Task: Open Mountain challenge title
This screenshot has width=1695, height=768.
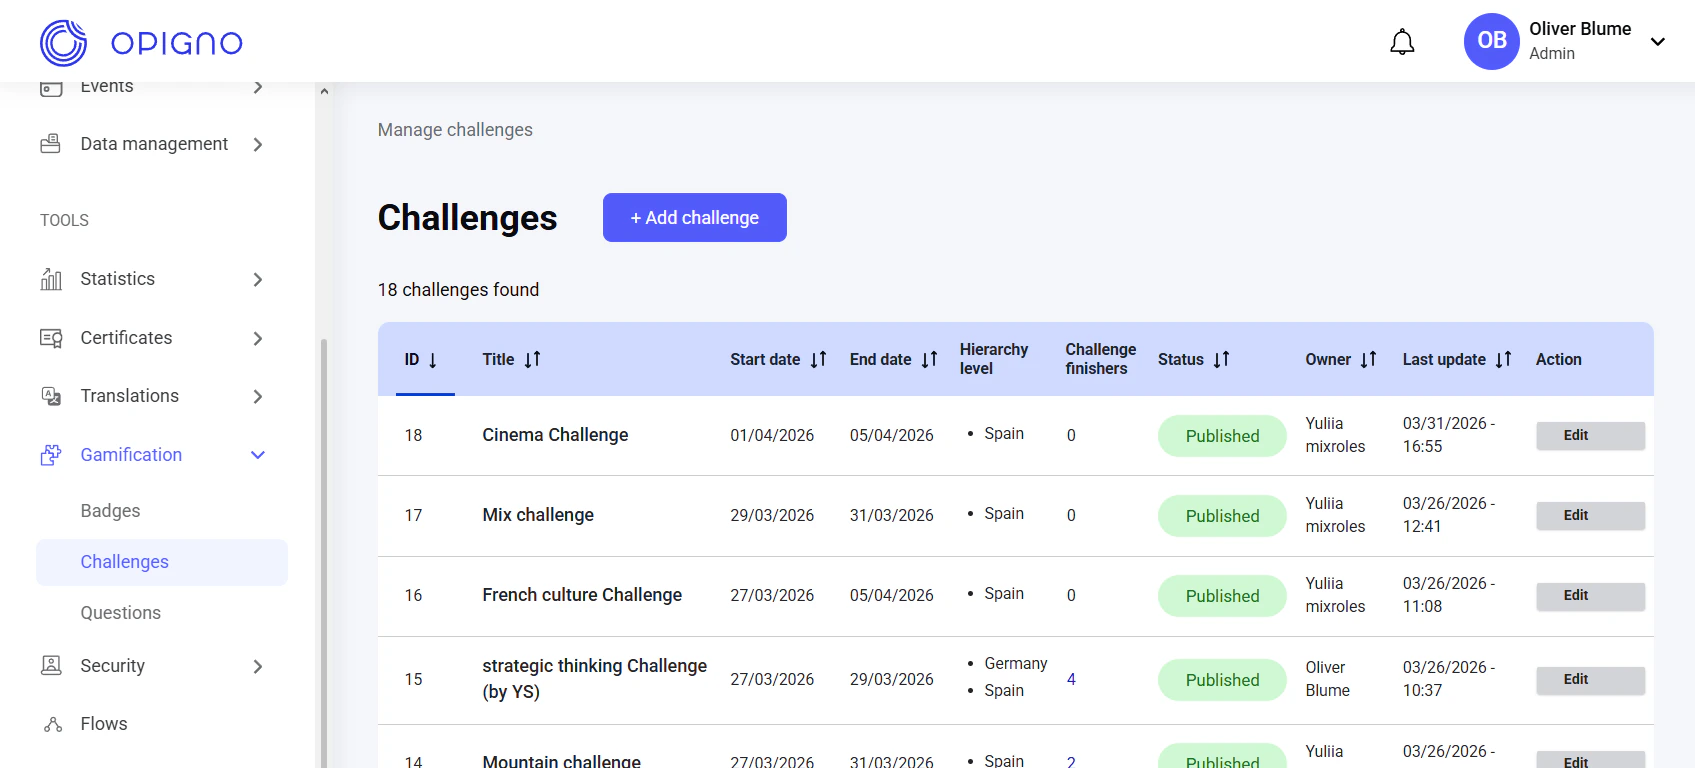Action: pyautogui.click(x=561, y=760)
